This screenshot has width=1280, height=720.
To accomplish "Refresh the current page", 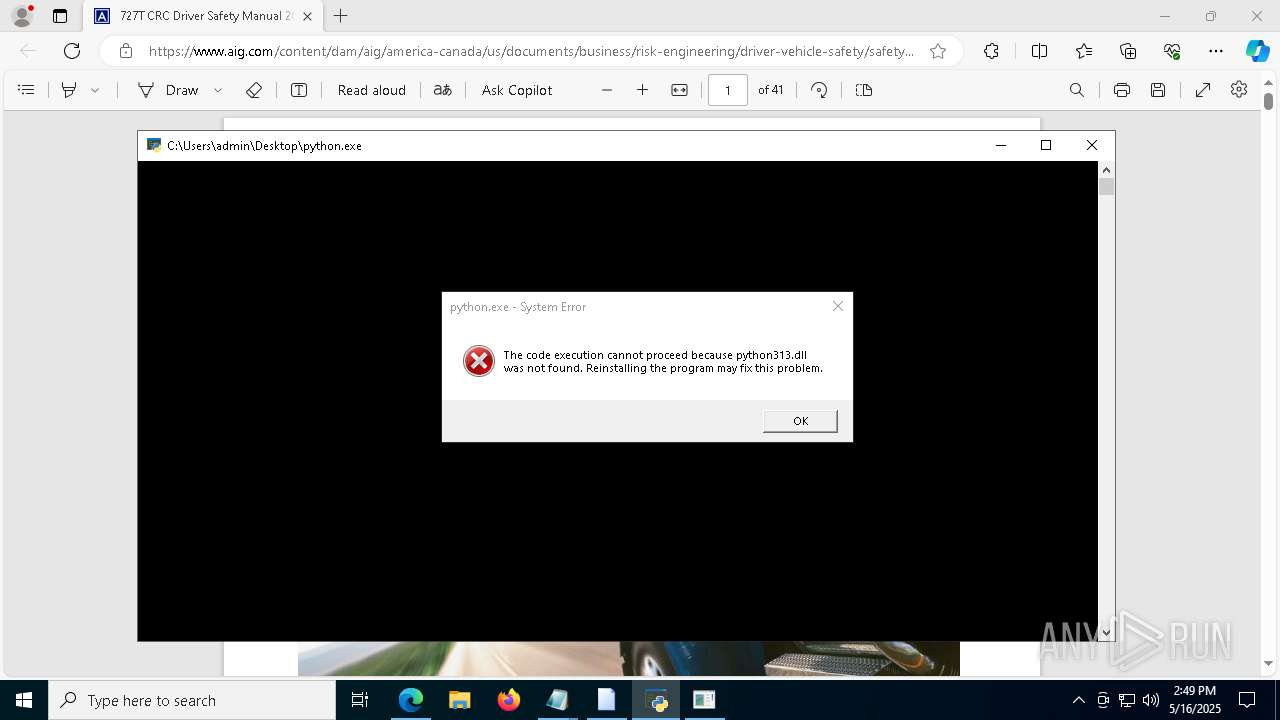I will 72,51.
